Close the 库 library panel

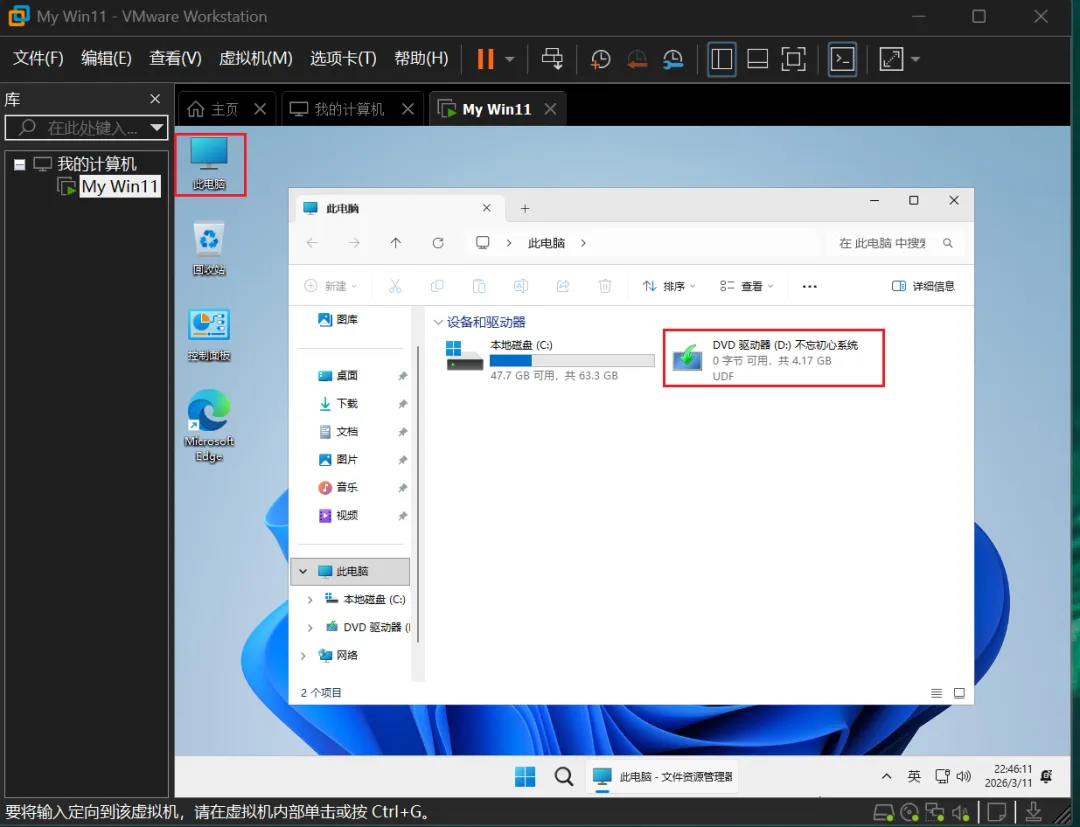coord(155,99)
